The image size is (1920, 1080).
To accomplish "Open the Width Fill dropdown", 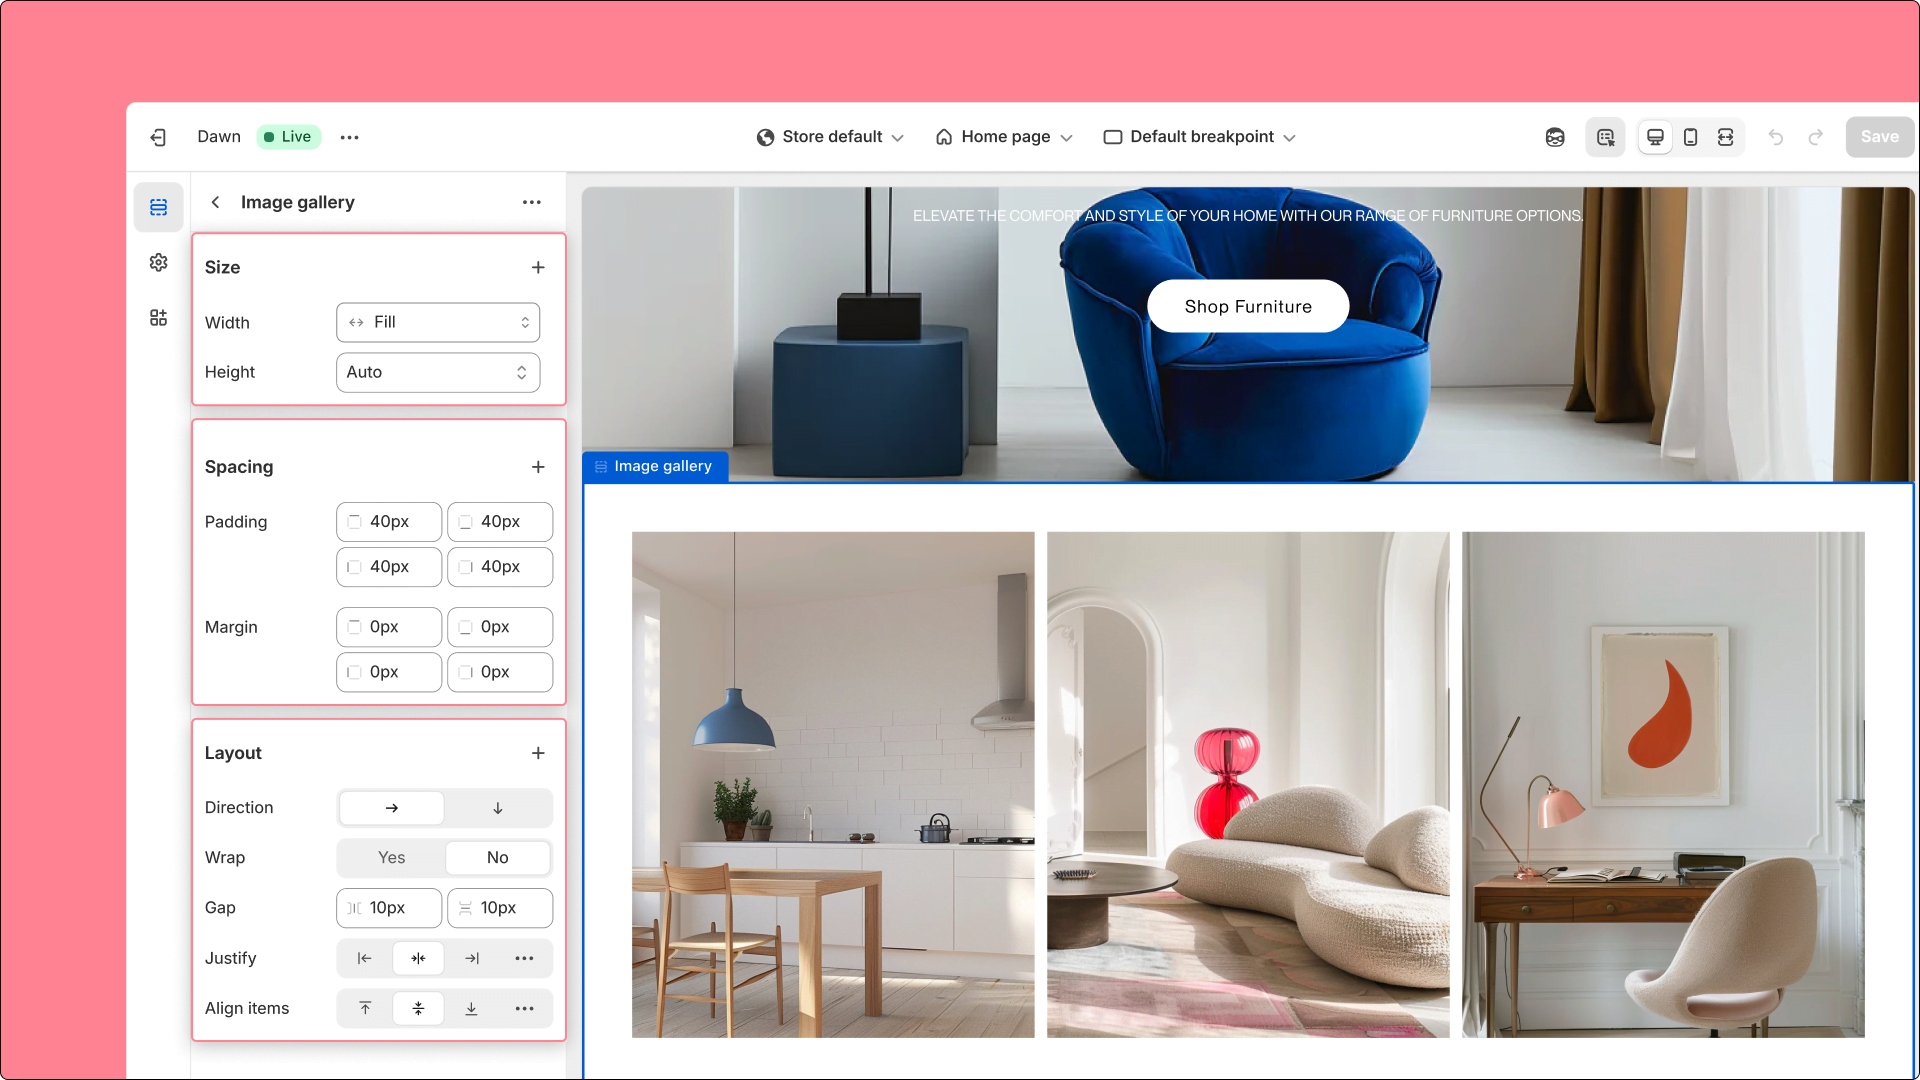I will pyautogui.click(x=438, y=322).
